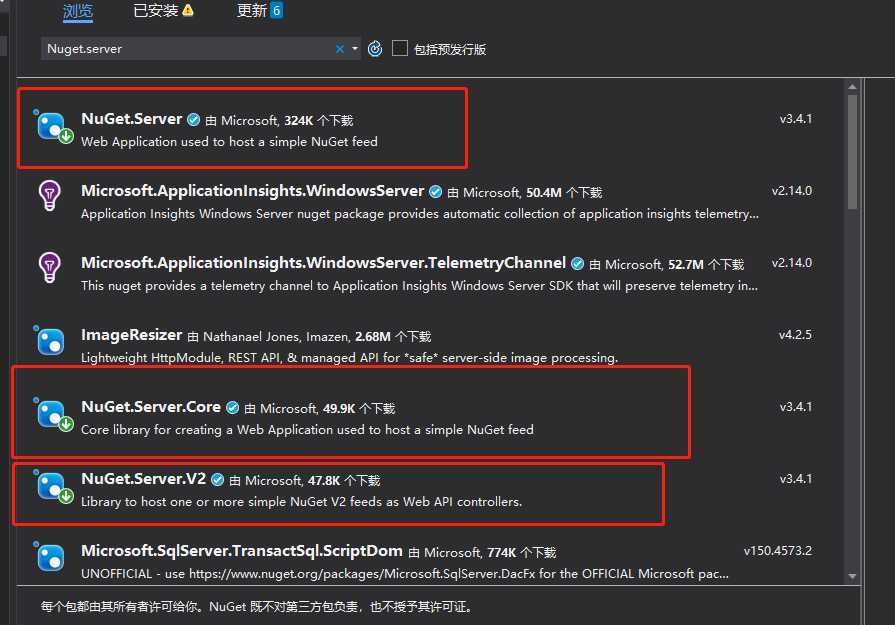895x625 pixels.
Task: Click NuGet.Server version v3.4.1
Action: tap(796, 119)
